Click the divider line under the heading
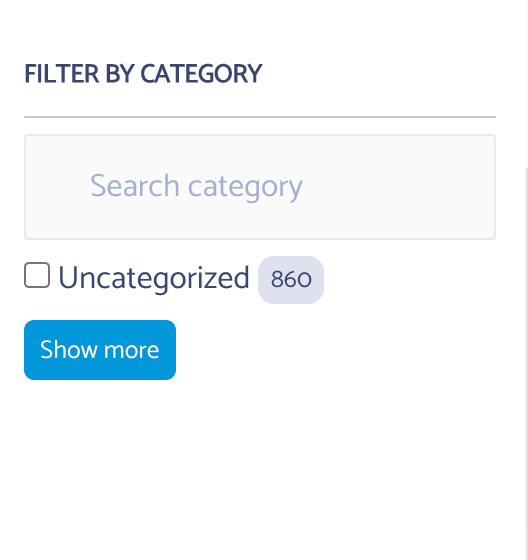Viewport: 528px width, 560px height. [260, 117]
